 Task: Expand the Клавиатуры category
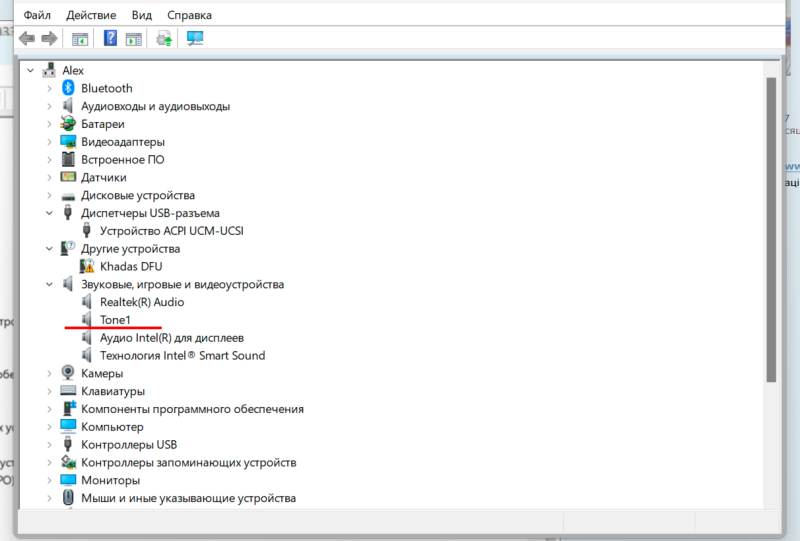pos(50,391)
